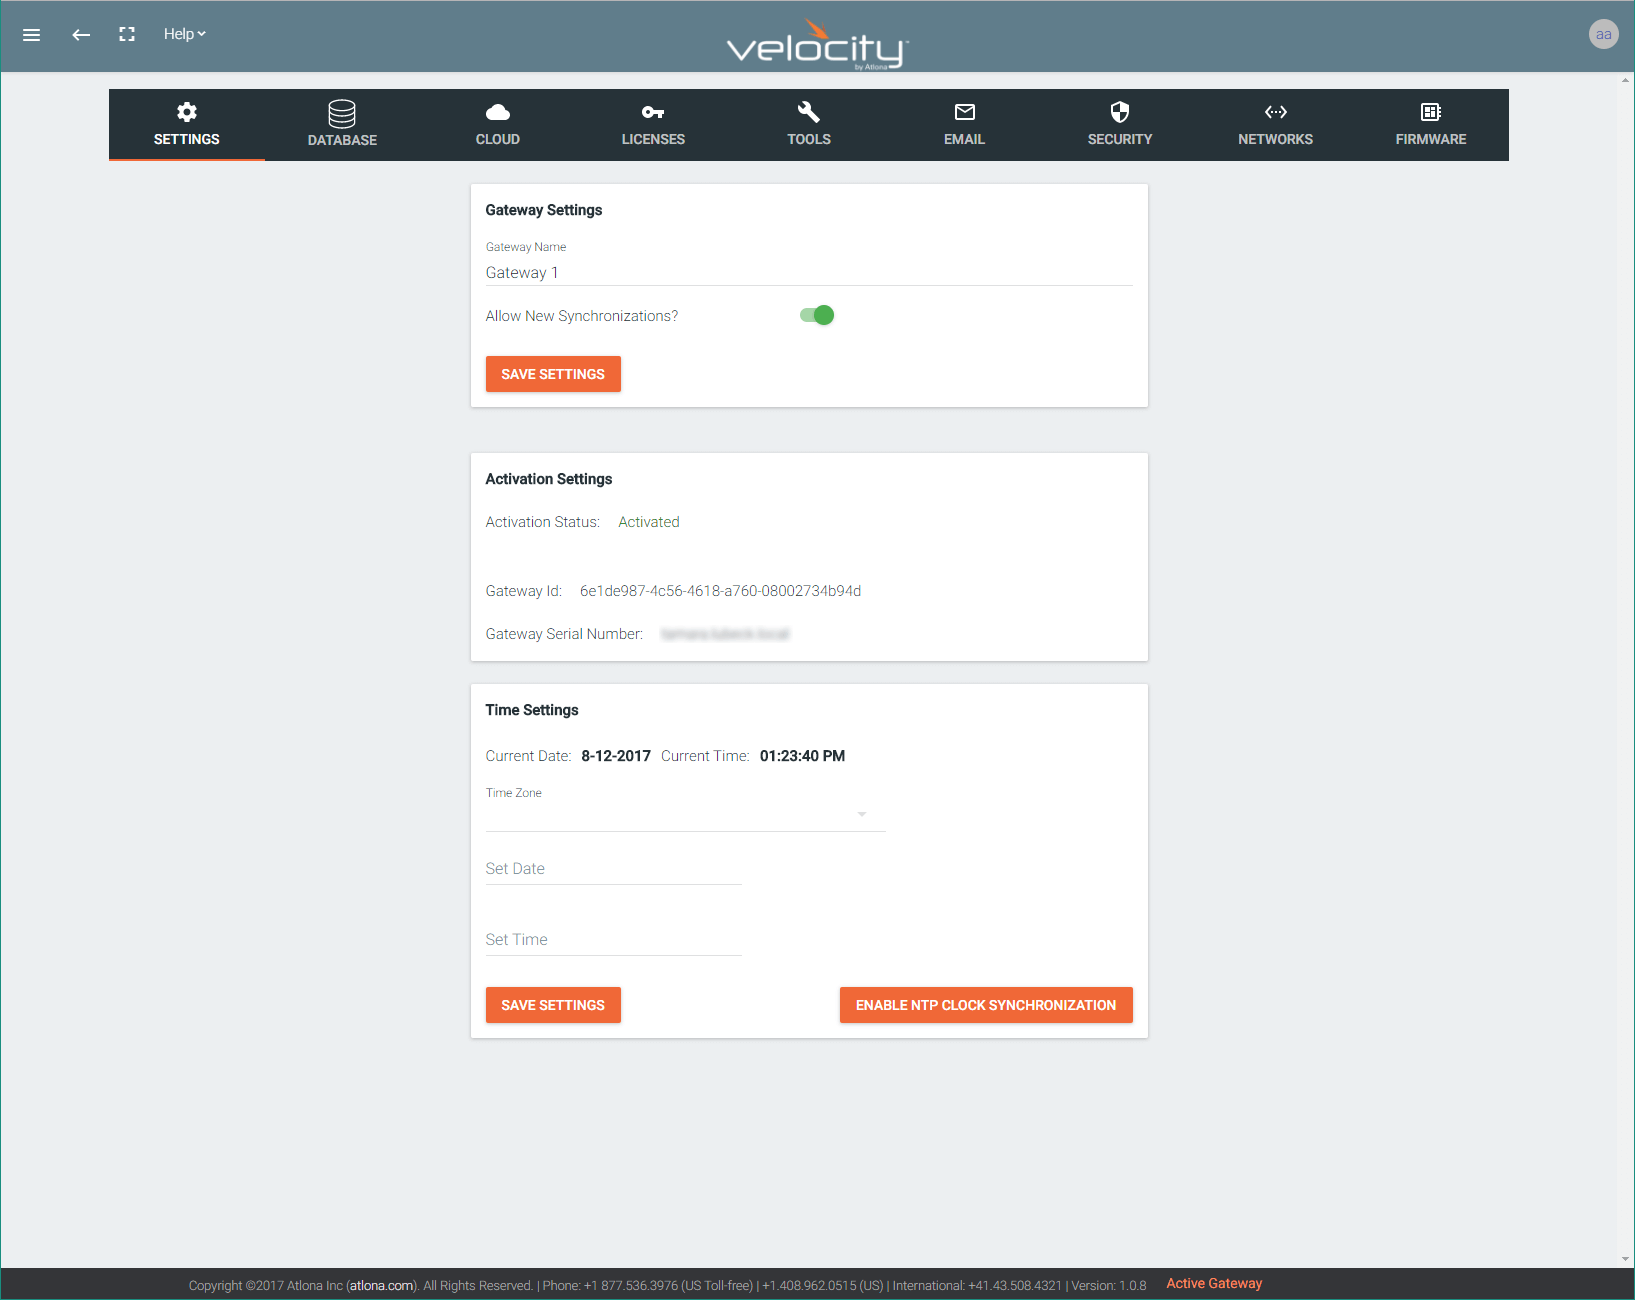Select the Settings tab
The image size is (1635, 1300).
pyautogui.click(x=186, y=125)
